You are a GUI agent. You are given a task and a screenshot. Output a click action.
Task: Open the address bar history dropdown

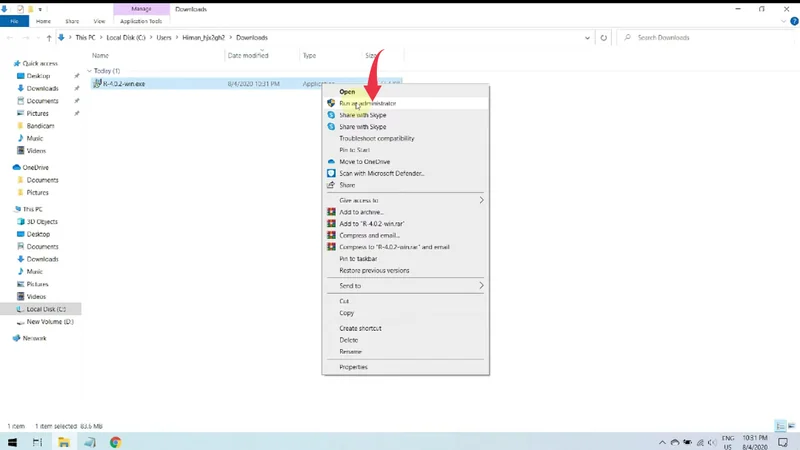coord(587,38)
